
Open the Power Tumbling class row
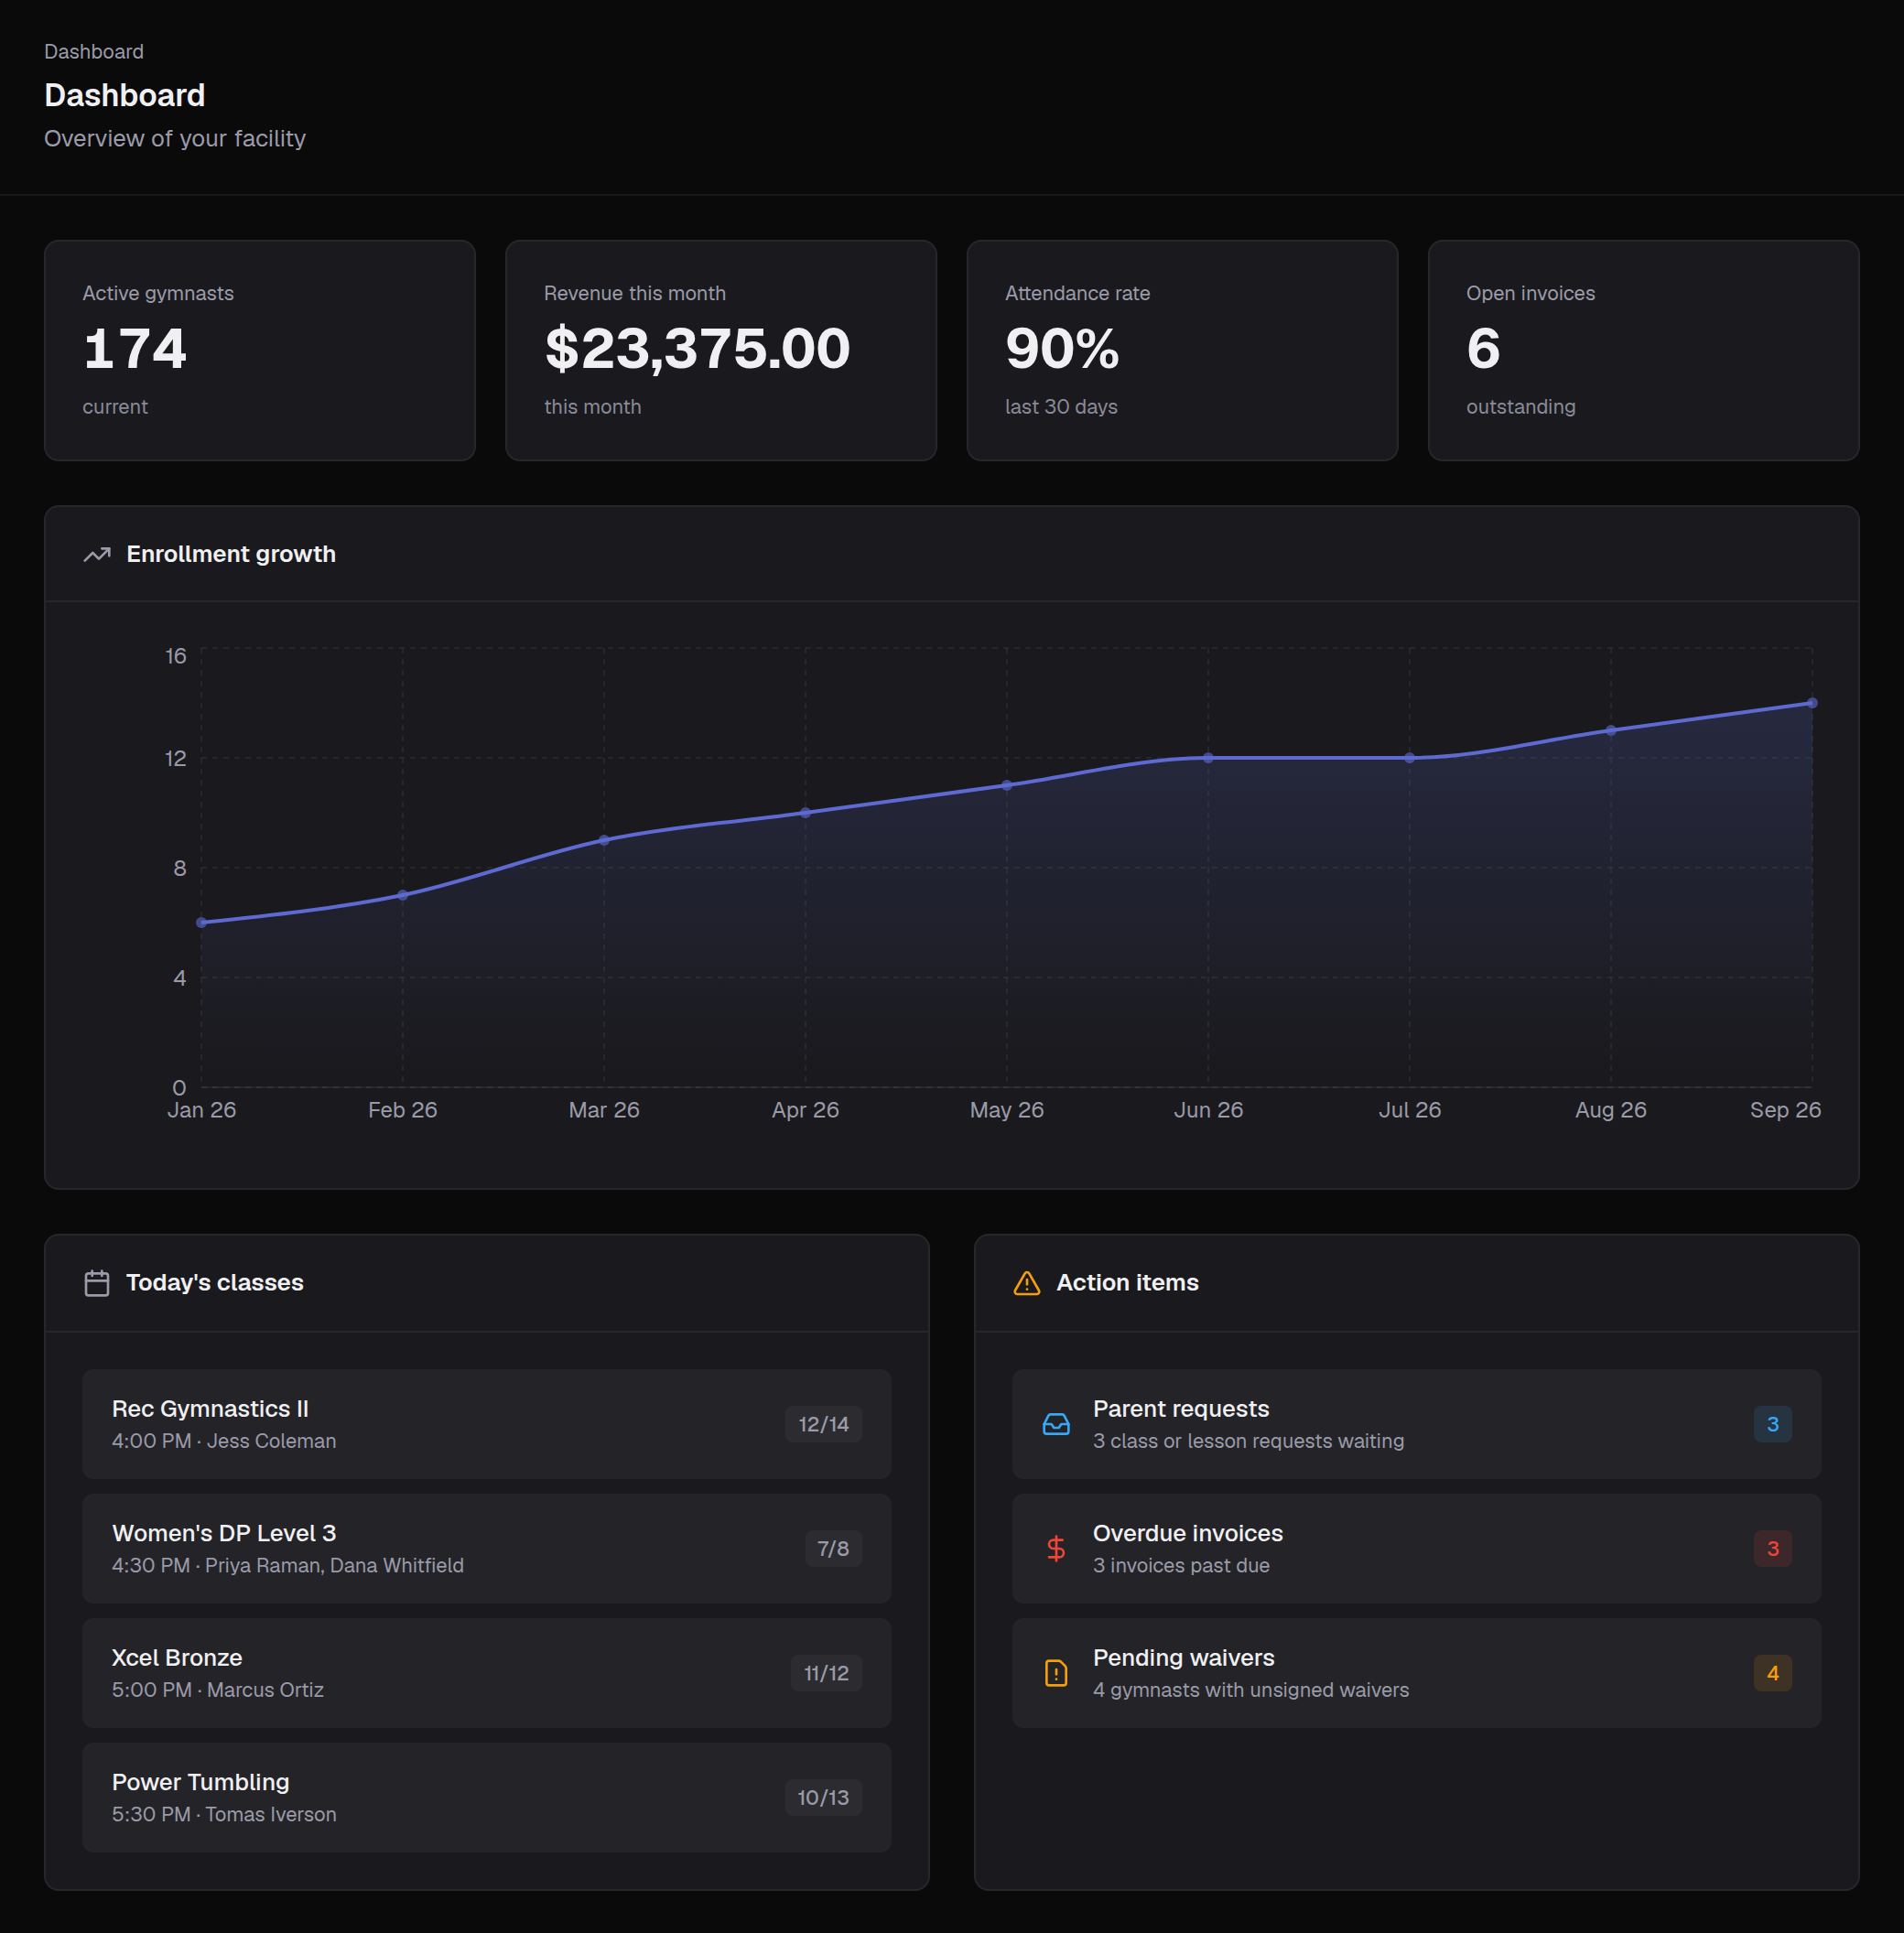[x=487, y=1798]
